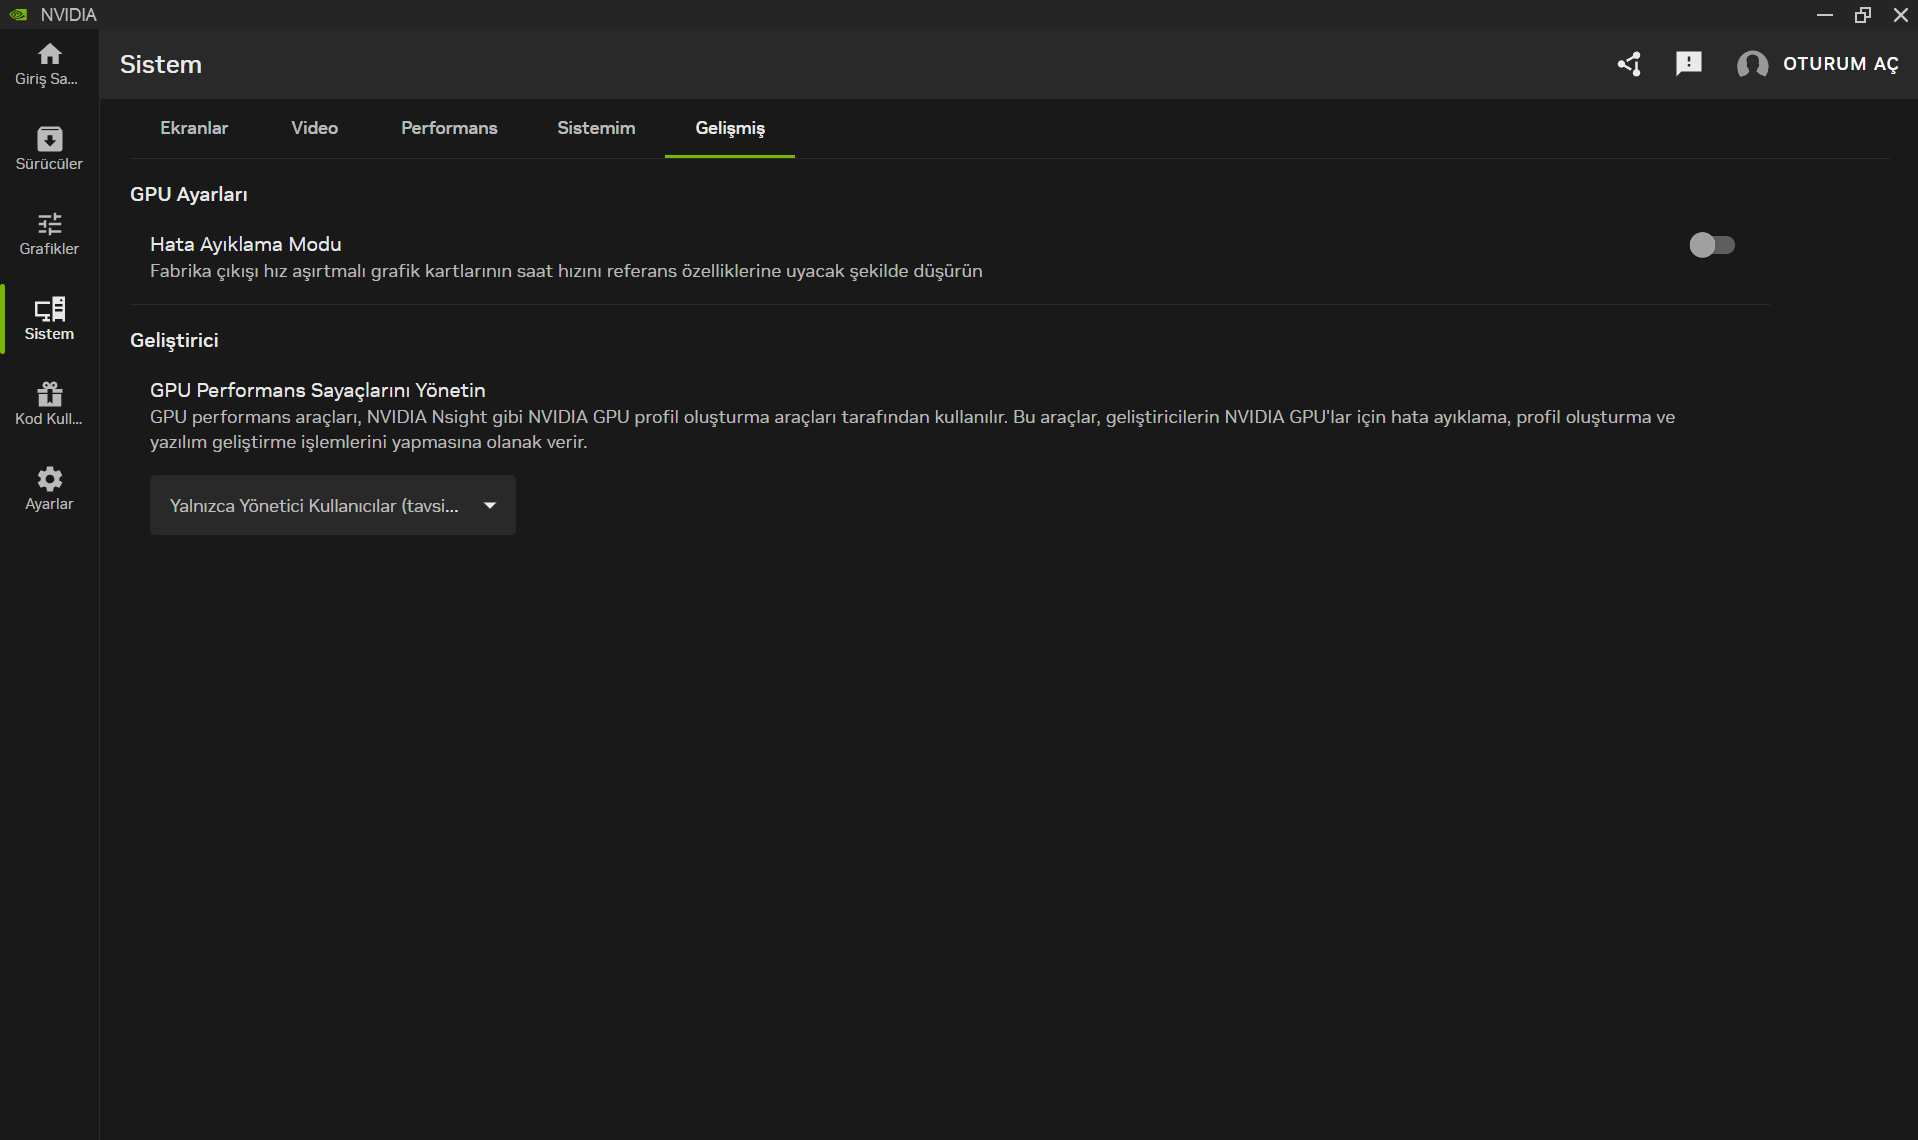Switch to the Video tab
The height and width of the screenshot is (1140, 1918).
coord(314,128)
